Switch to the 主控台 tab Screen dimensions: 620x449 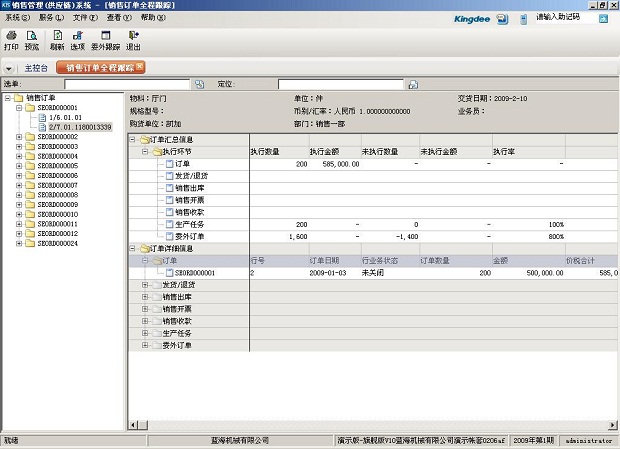click(x=37, y=68)
